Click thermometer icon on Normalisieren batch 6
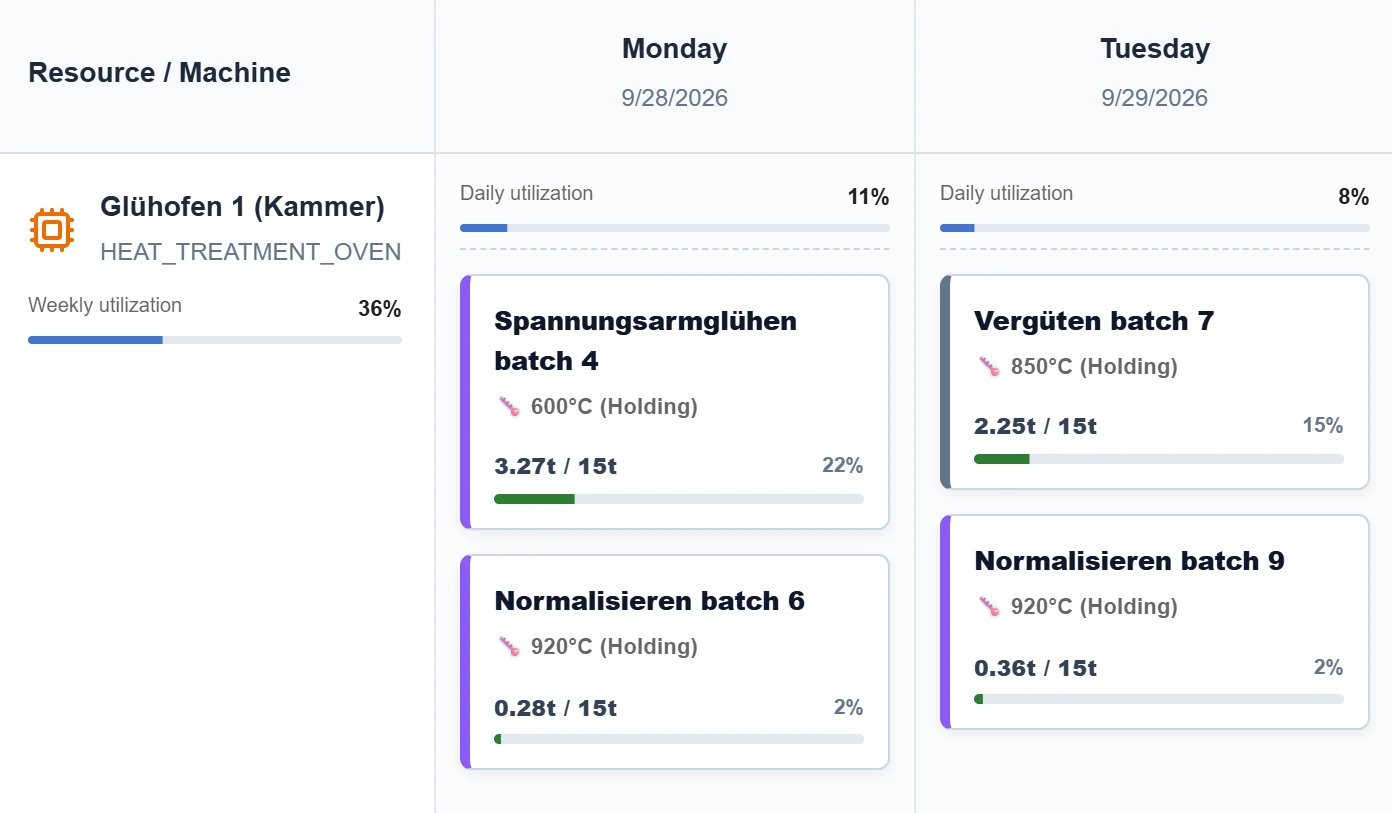Screen dimensions: 1392x813 pos(510,646)
